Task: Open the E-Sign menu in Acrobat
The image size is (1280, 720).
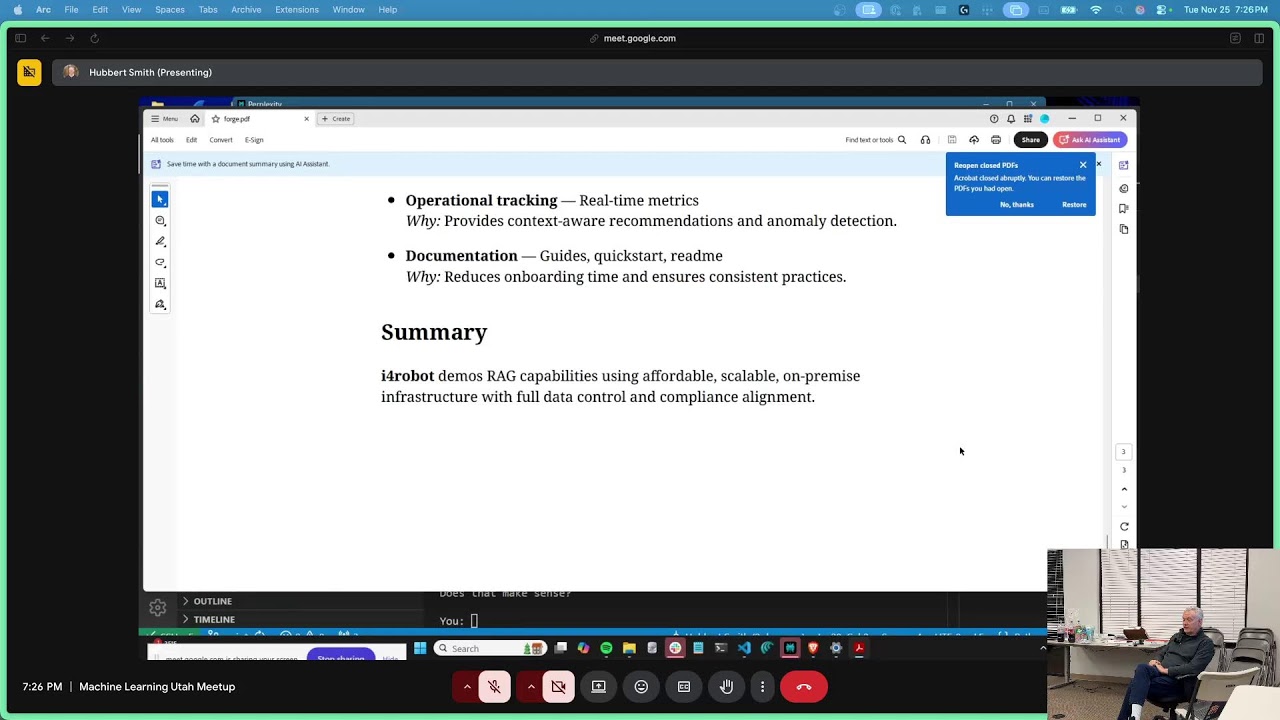Action: (254, 140)
